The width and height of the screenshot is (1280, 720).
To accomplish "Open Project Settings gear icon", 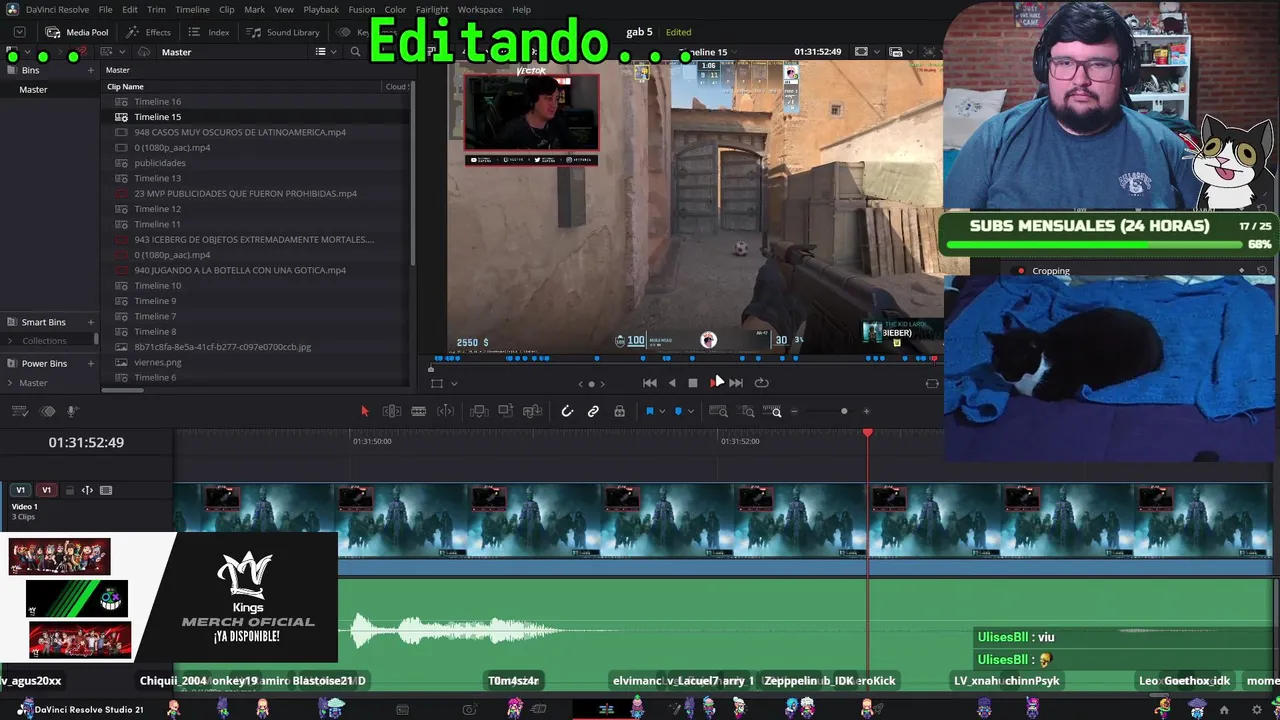I will pos(1257,710).
